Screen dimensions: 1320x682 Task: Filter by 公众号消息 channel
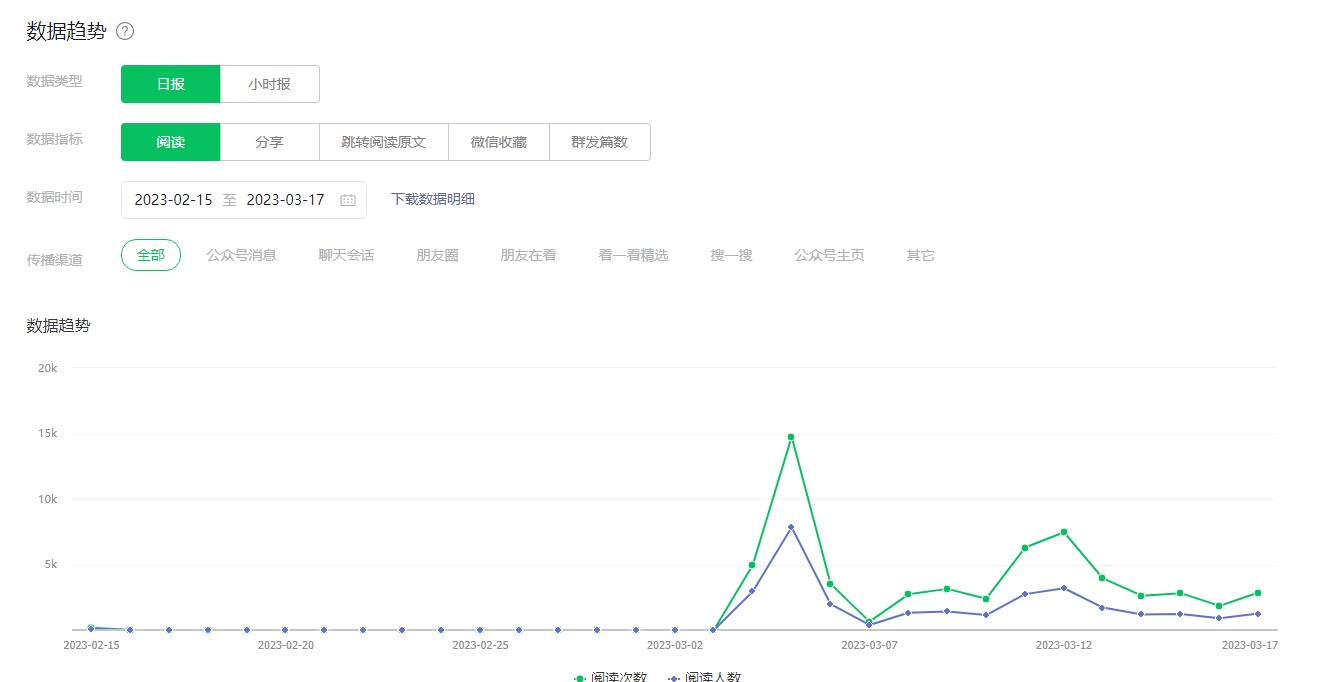click(x=242, y=255)
